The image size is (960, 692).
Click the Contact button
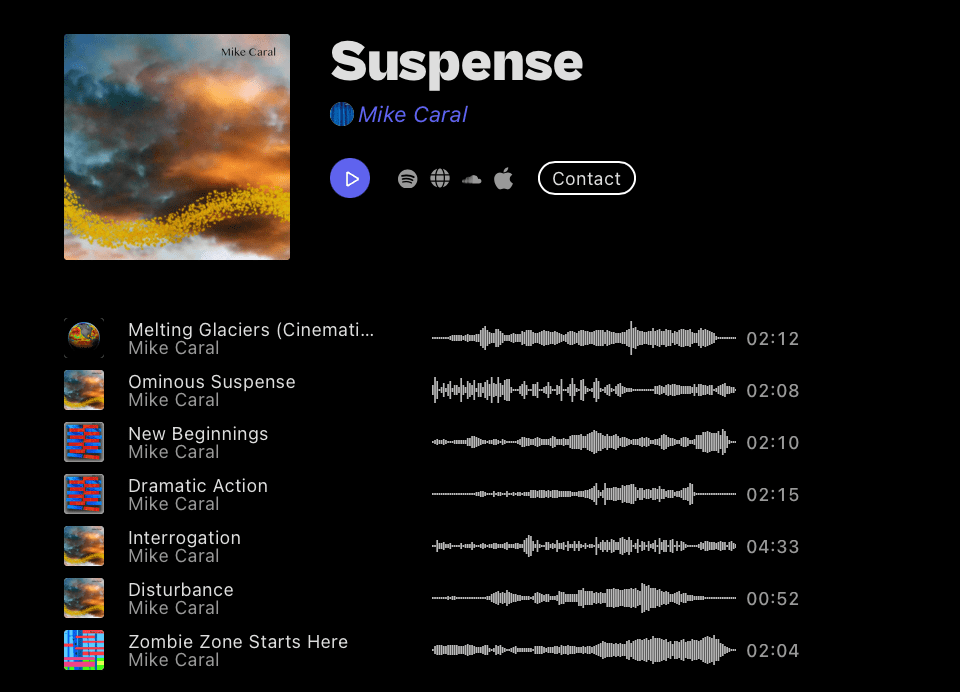(587, 178)
